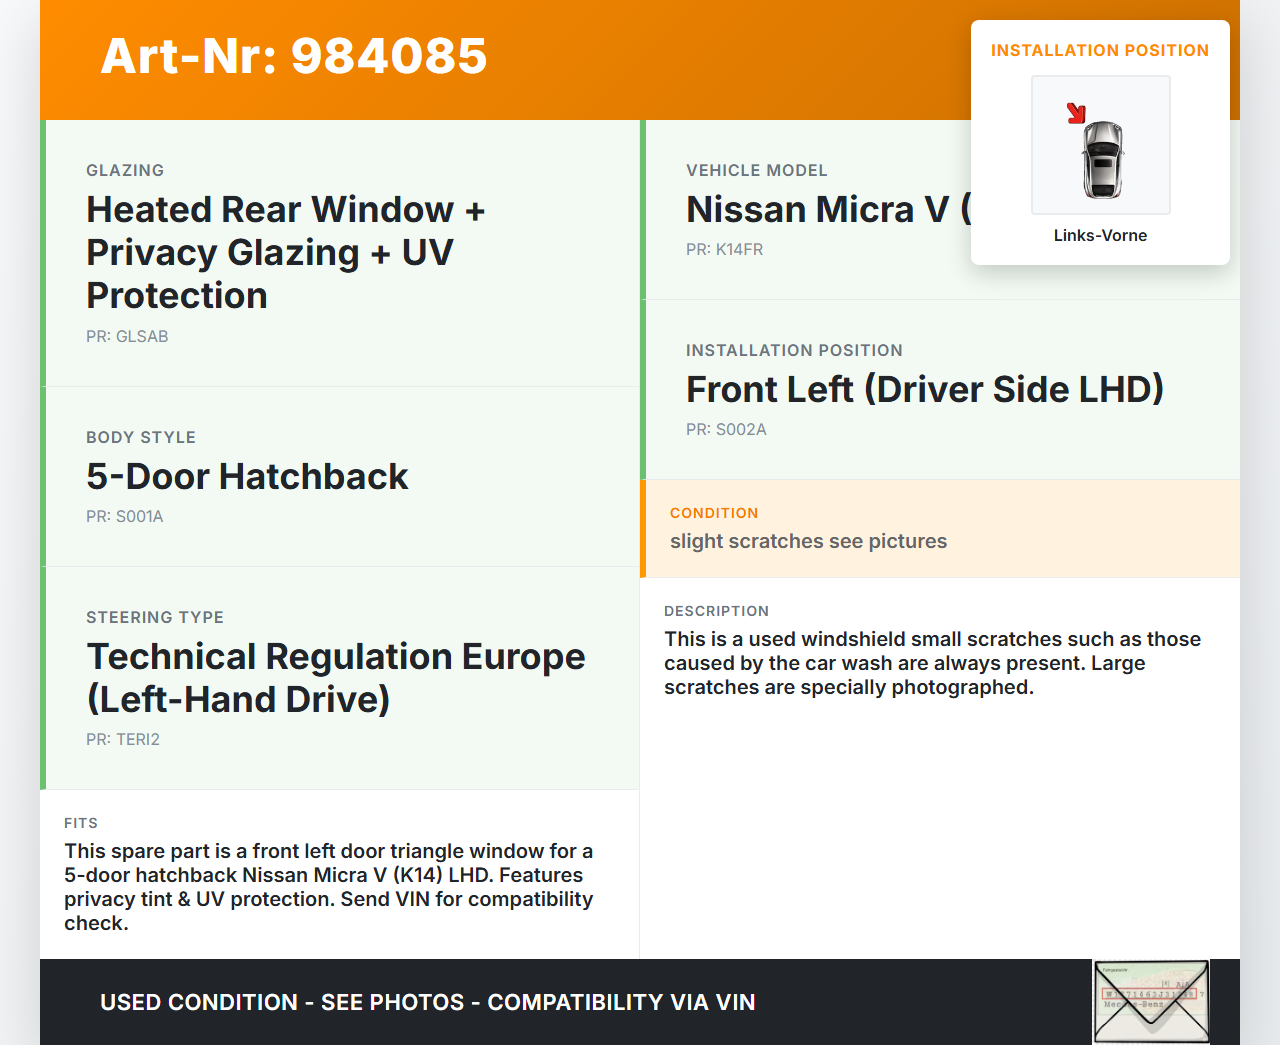Image resolution: width=1280 pixels, height=1046 pixels.
Task: Click the slight scratches condition note
Action: point(808,541)
